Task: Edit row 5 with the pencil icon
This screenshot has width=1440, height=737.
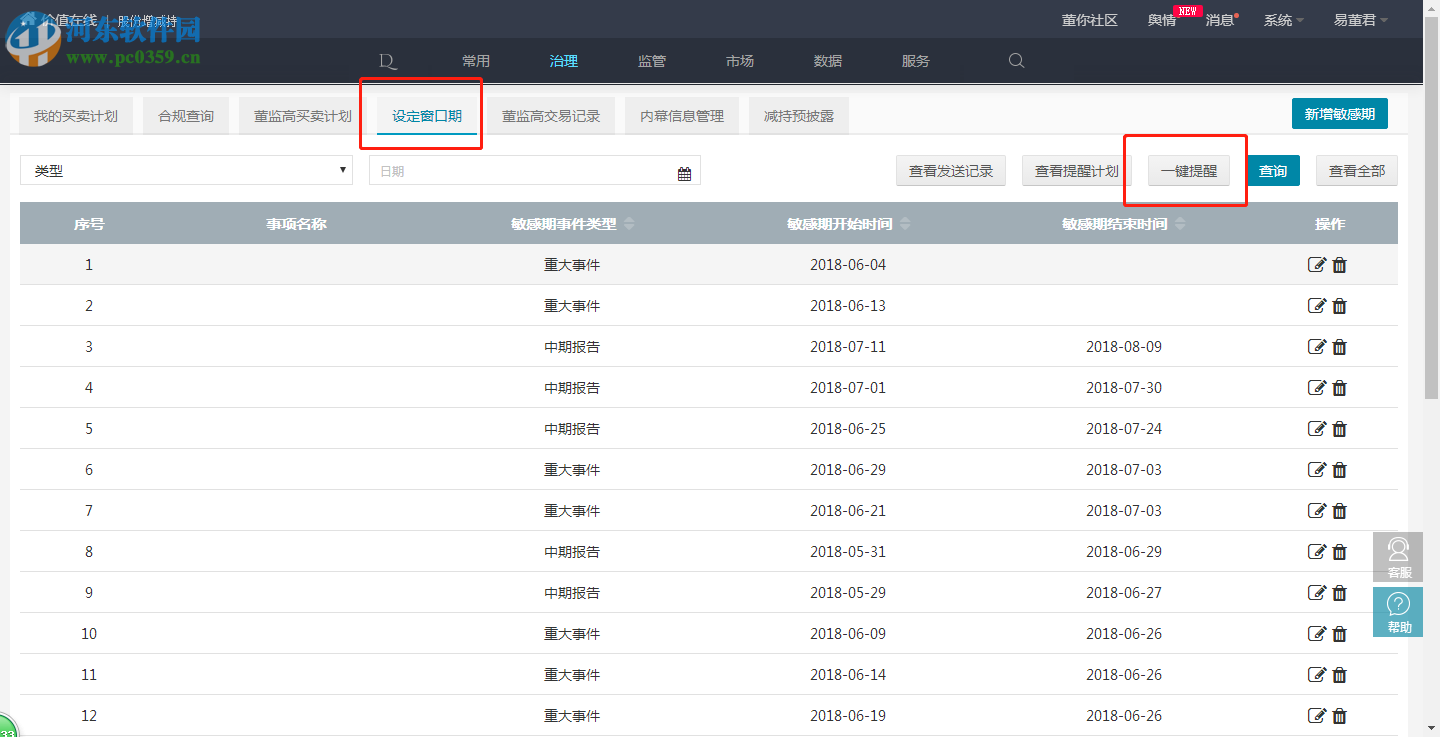Action: 1317,428
